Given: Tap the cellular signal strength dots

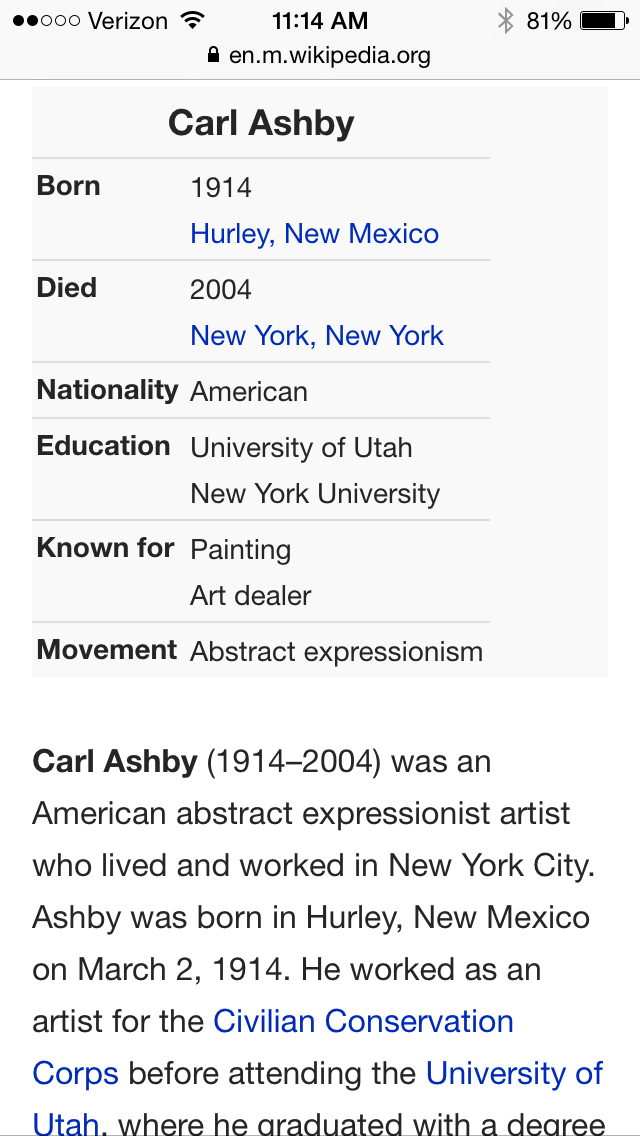Looking at the screenshot, I should pyautogui.click(x=46, y=21).
